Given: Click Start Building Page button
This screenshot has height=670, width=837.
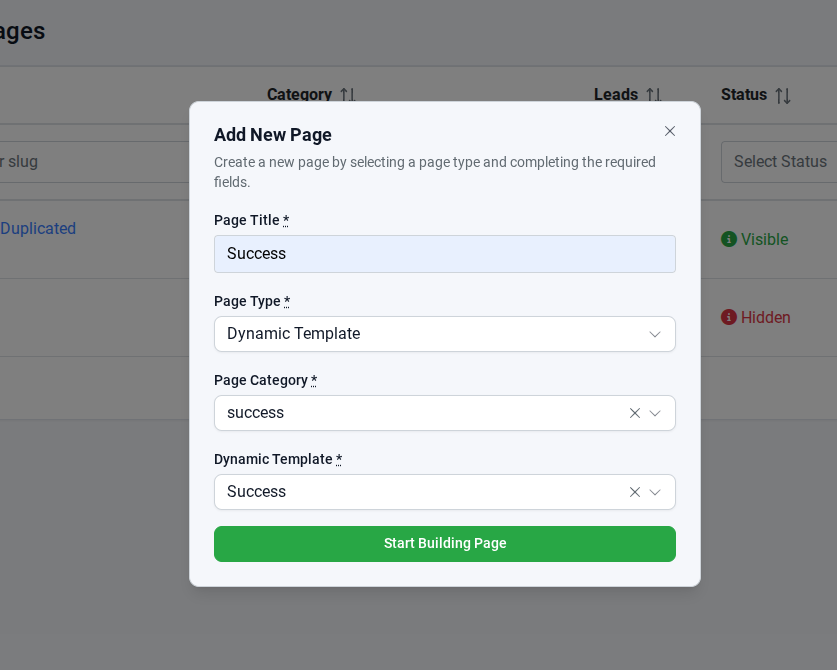Looking at the screenshot, I should pyautogui.click(x=445, y=544).
